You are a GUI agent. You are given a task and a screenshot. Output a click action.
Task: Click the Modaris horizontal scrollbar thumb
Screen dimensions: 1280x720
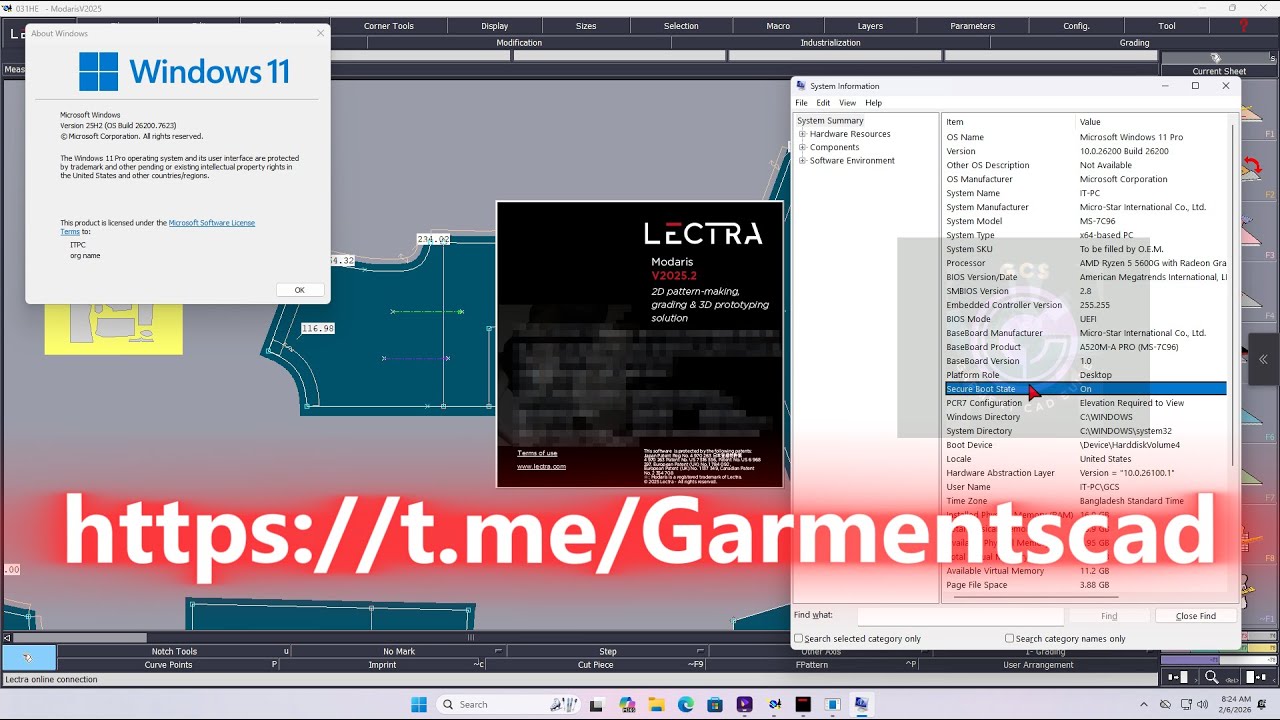81,637
